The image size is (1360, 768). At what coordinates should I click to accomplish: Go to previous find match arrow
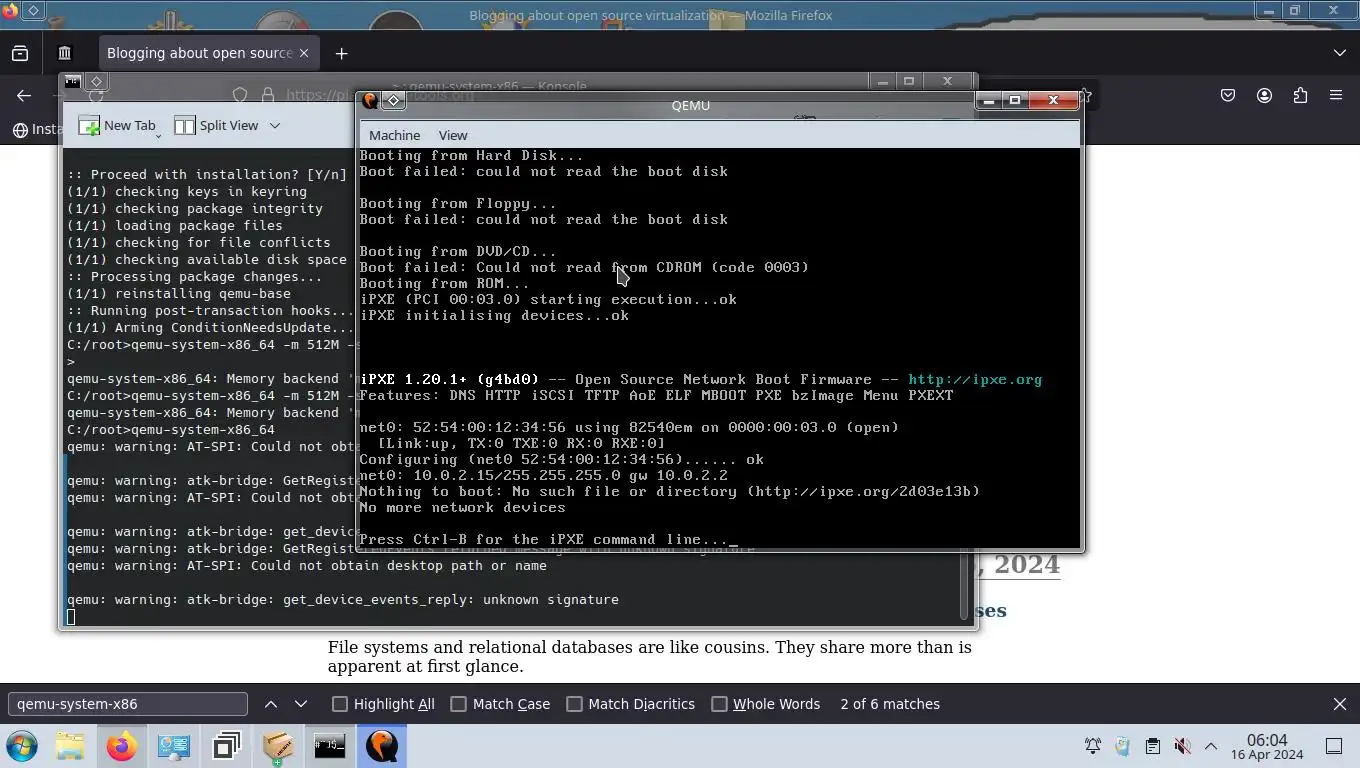point(271,704)
